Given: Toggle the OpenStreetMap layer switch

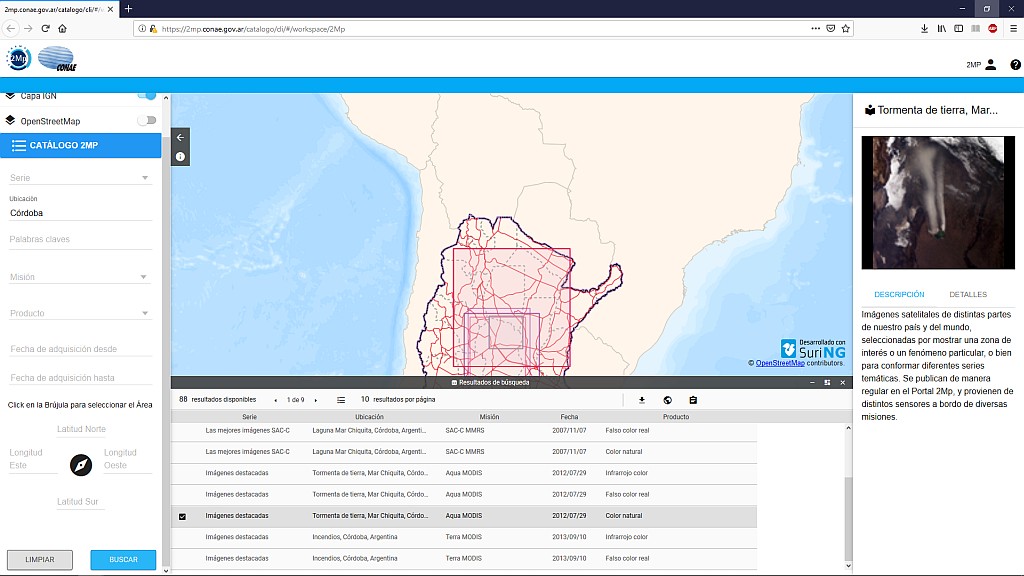Looking at the screenshot, I should [x=147, y=121].
